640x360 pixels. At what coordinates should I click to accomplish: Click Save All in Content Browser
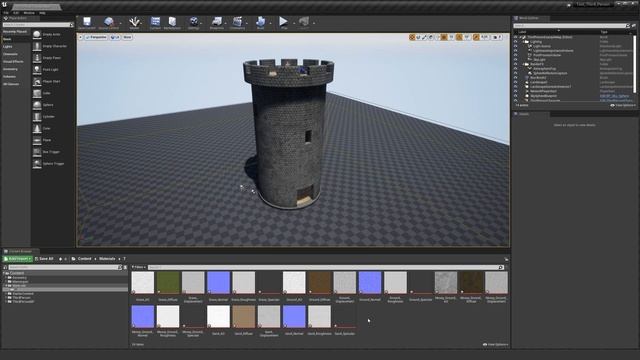click(x=44, y=259)
